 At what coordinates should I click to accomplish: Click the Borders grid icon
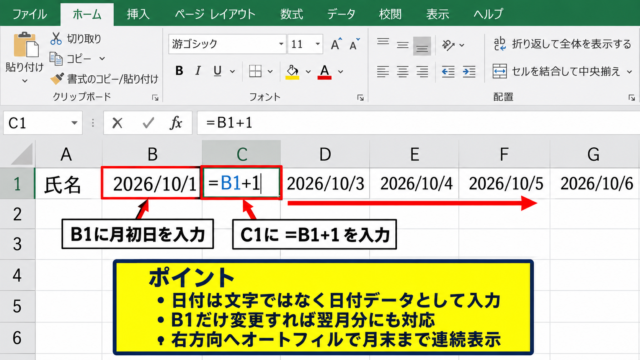[256, 71]
